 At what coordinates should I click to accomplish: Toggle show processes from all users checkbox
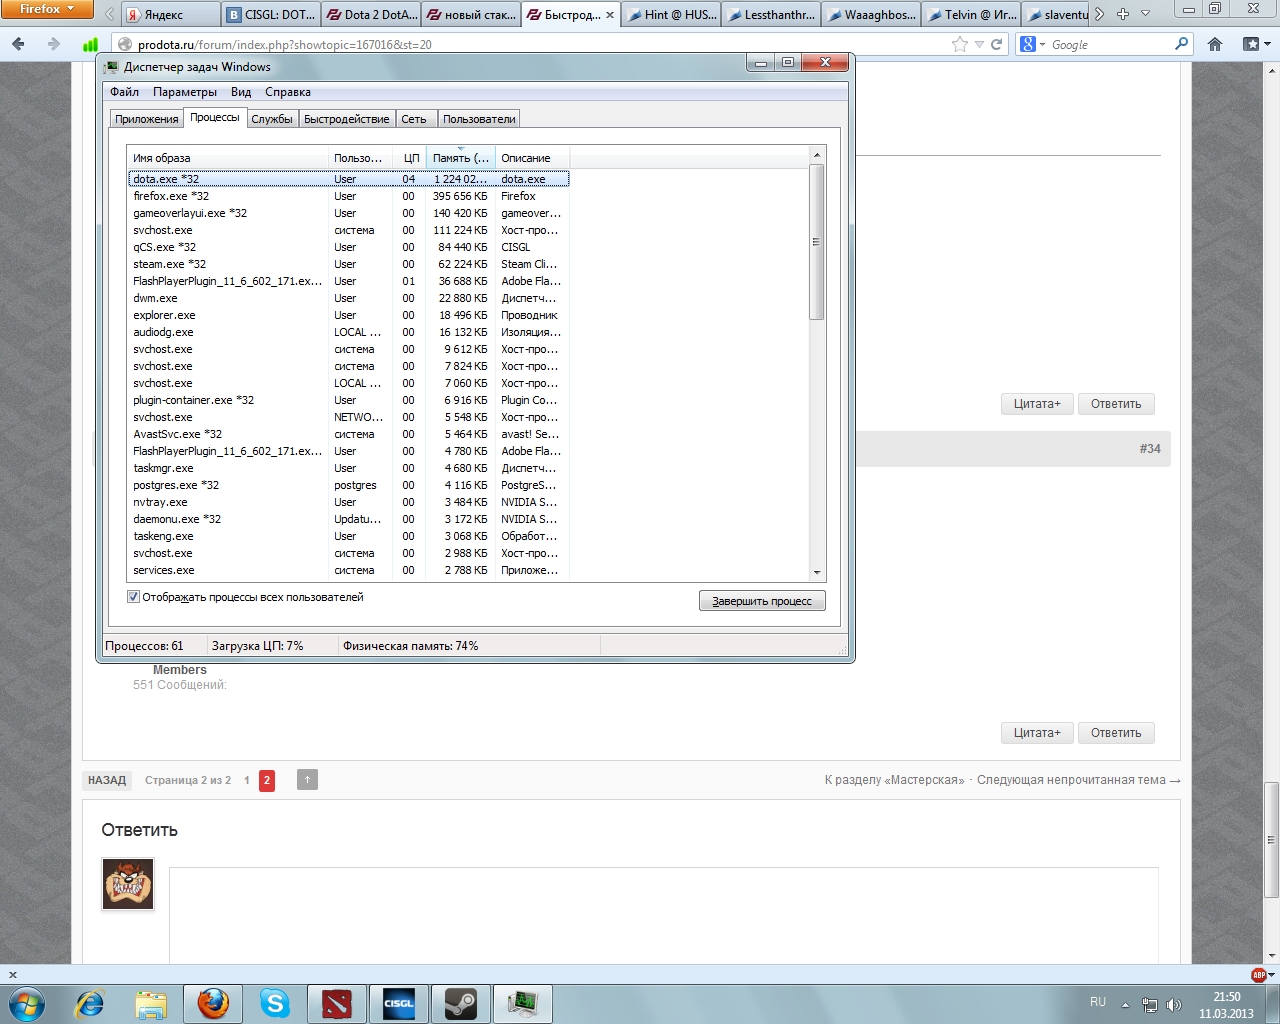pyautogui.click(x=134, y=597)
